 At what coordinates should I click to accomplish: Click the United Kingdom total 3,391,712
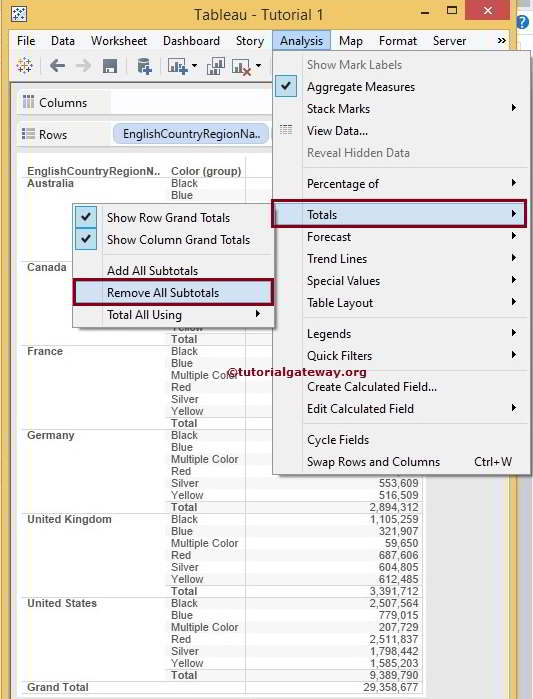pos(394,591)
